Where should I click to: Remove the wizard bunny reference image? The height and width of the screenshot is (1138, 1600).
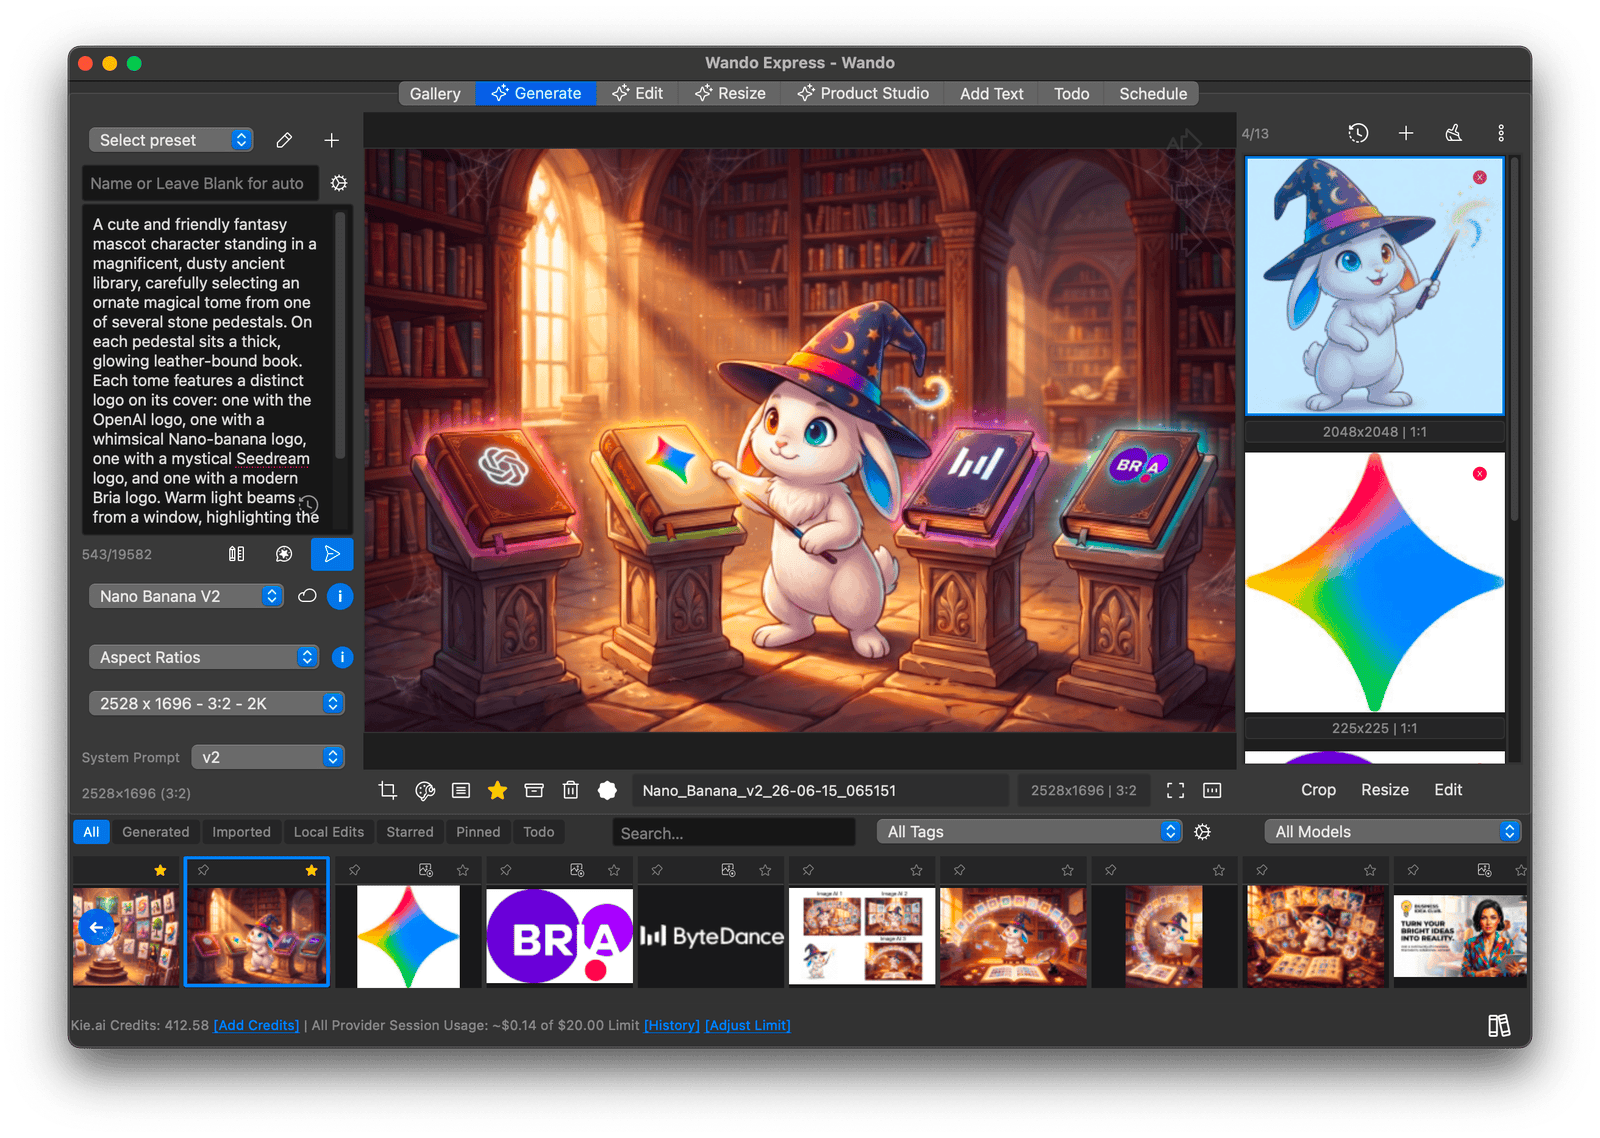click(x=1480, y=177)
